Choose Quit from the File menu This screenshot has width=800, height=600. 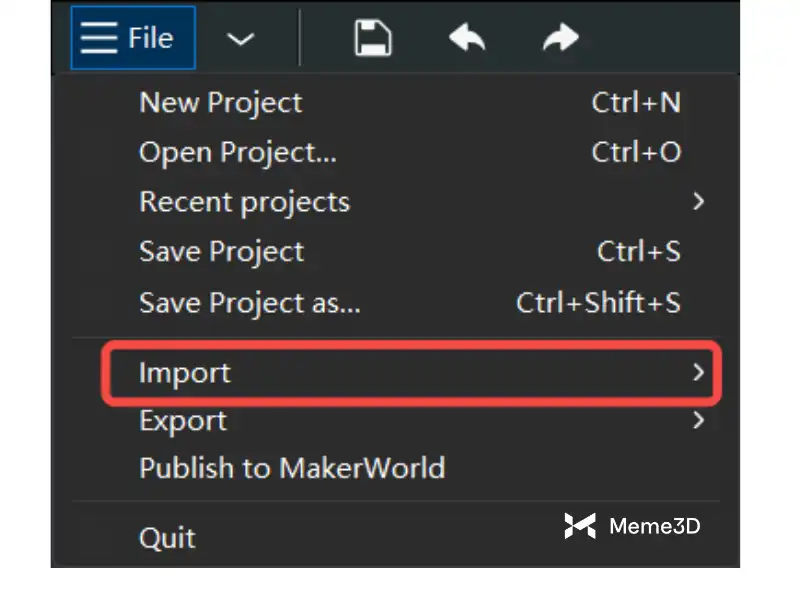coord(167,538)
